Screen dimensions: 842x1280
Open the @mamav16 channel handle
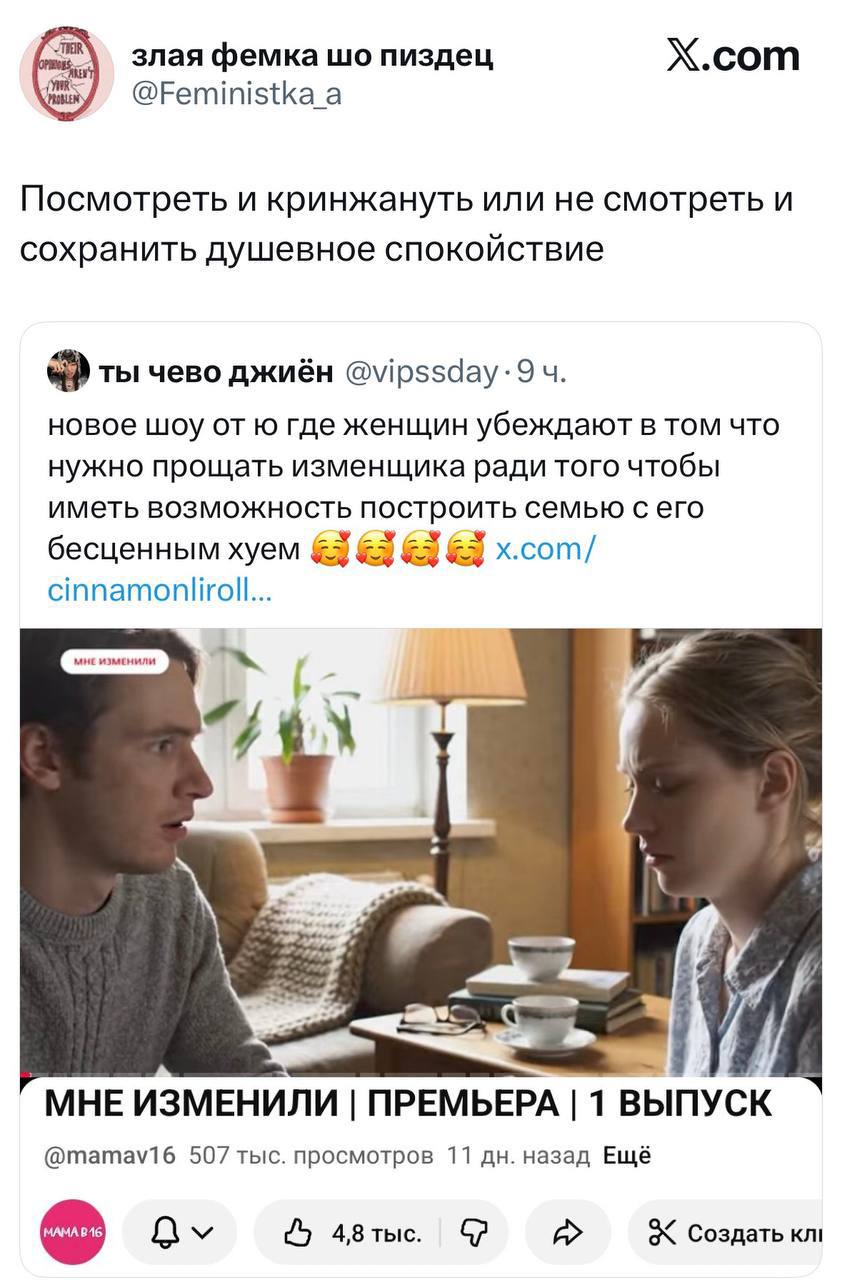[110, 1156]
